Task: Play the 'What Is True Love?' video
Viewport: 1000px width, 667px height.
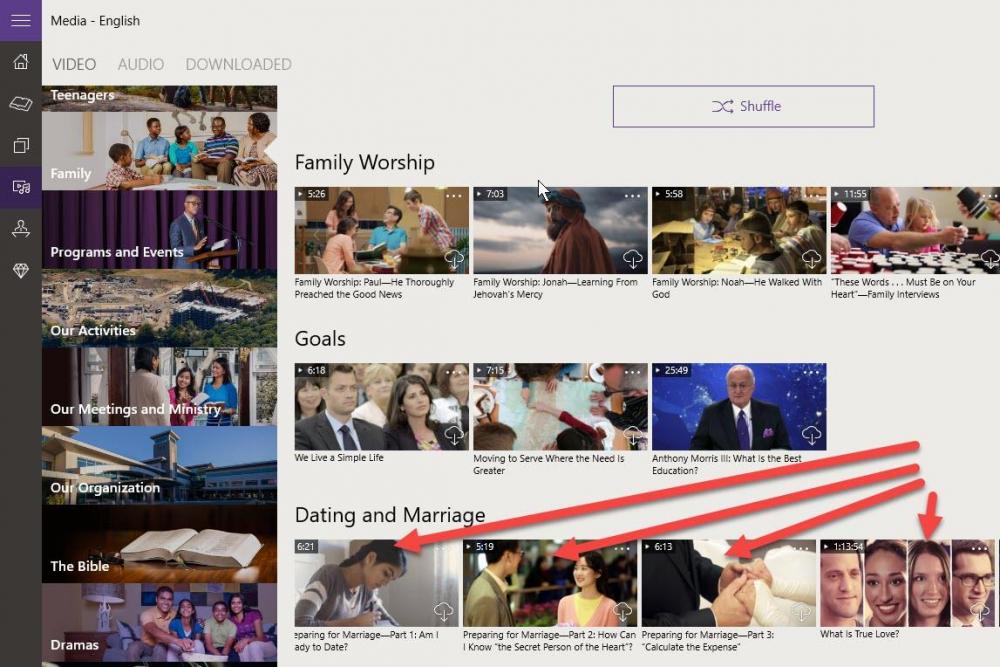Action: pyautogui.click(x=906, y=582)
